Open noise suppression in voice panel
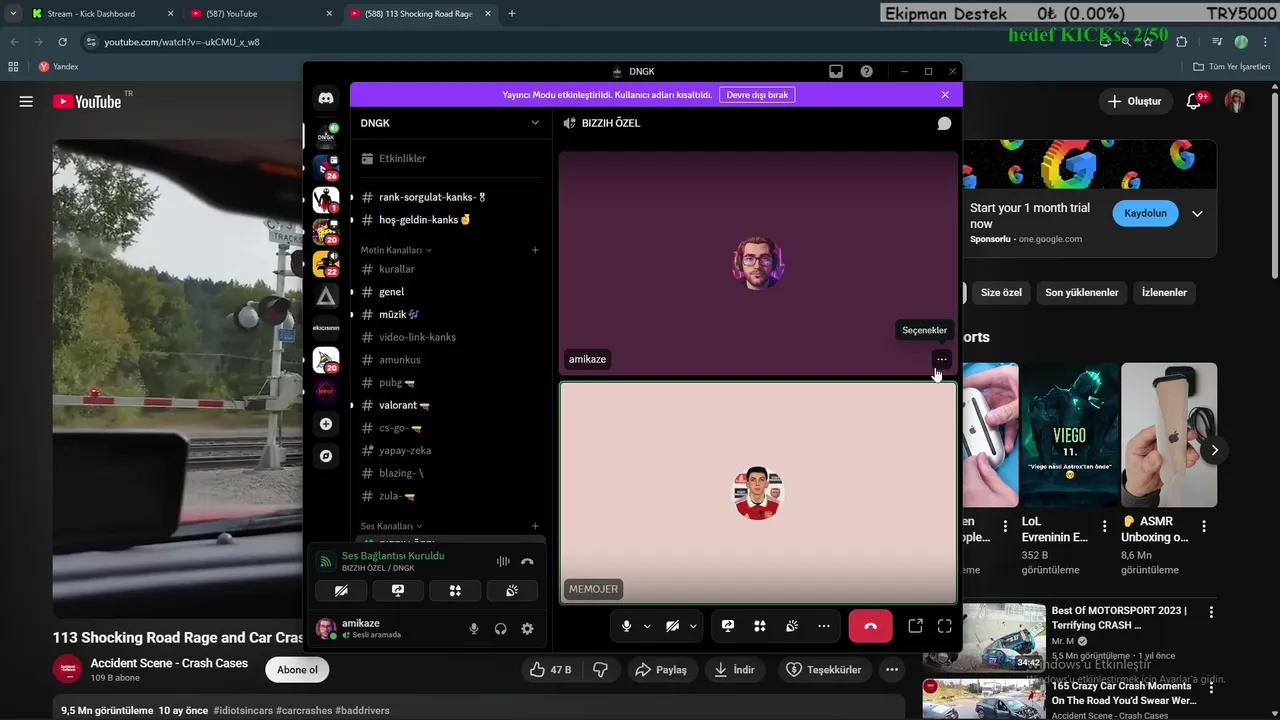 click(x=503, y=562)
